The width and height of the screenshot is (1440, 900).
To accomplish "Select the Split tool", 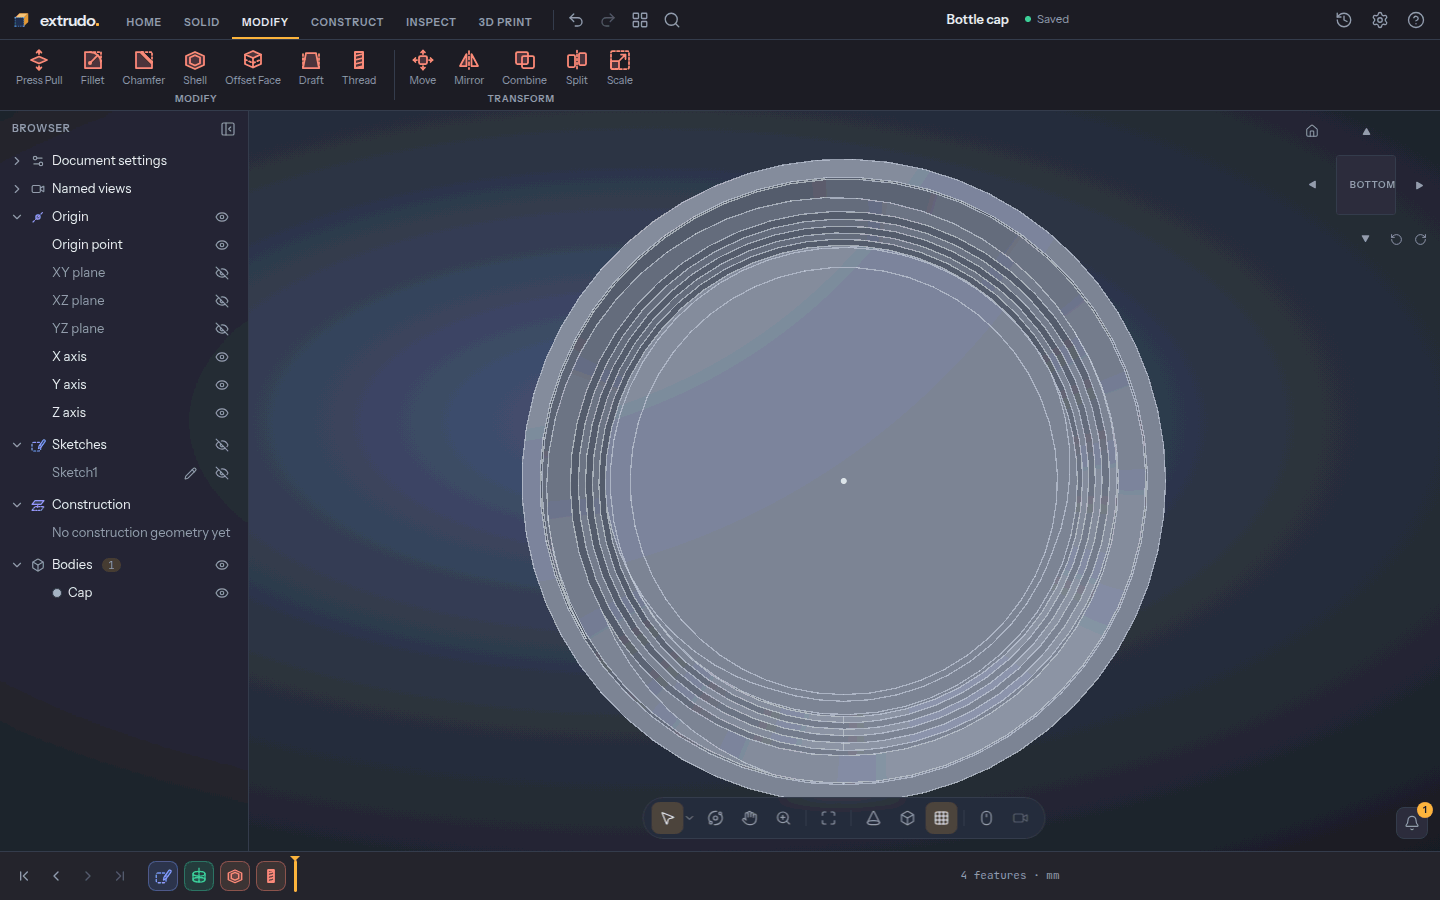I will (577, 68).
